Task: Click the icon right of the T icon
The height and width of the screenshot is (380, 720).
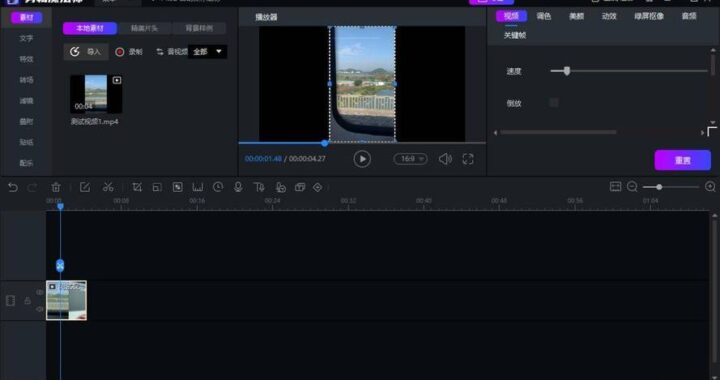Action: pyautogui.click(x=281, y=187)
